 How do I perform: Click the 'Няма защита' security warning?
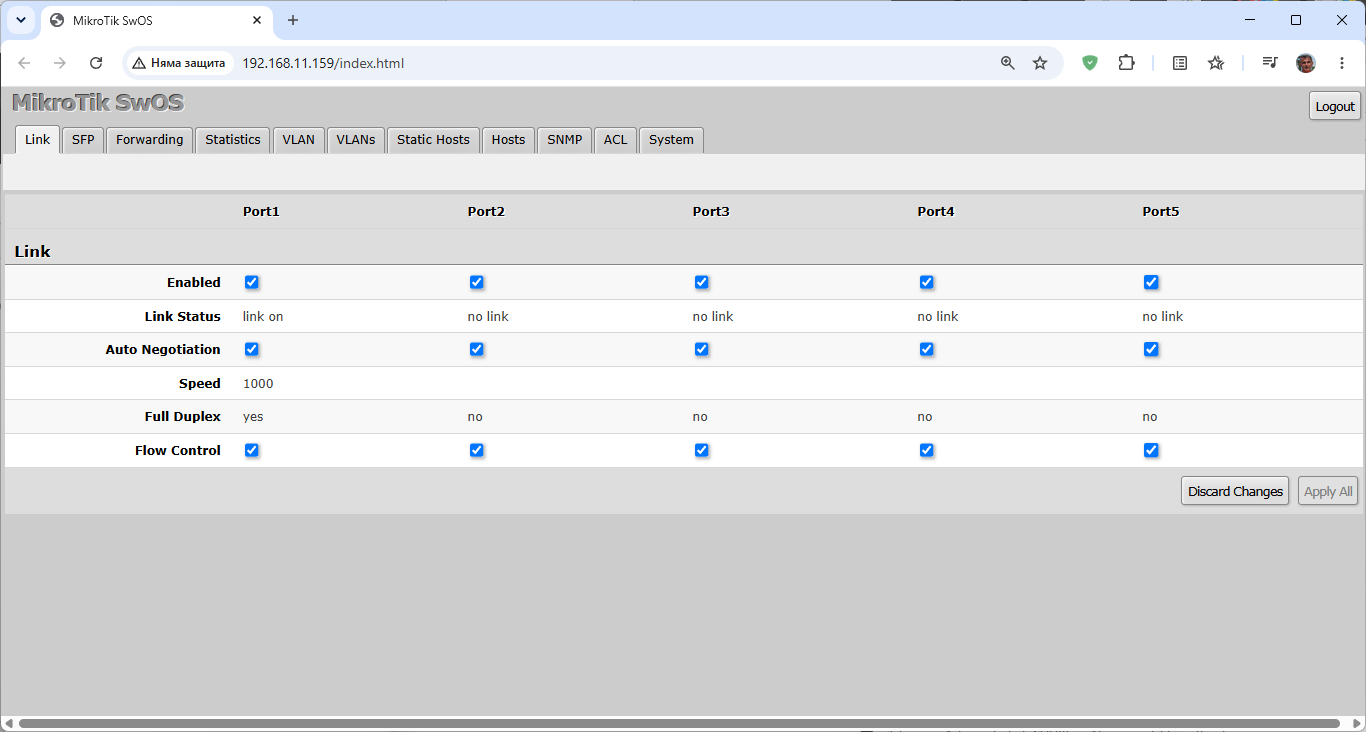[x=179, y=63]
